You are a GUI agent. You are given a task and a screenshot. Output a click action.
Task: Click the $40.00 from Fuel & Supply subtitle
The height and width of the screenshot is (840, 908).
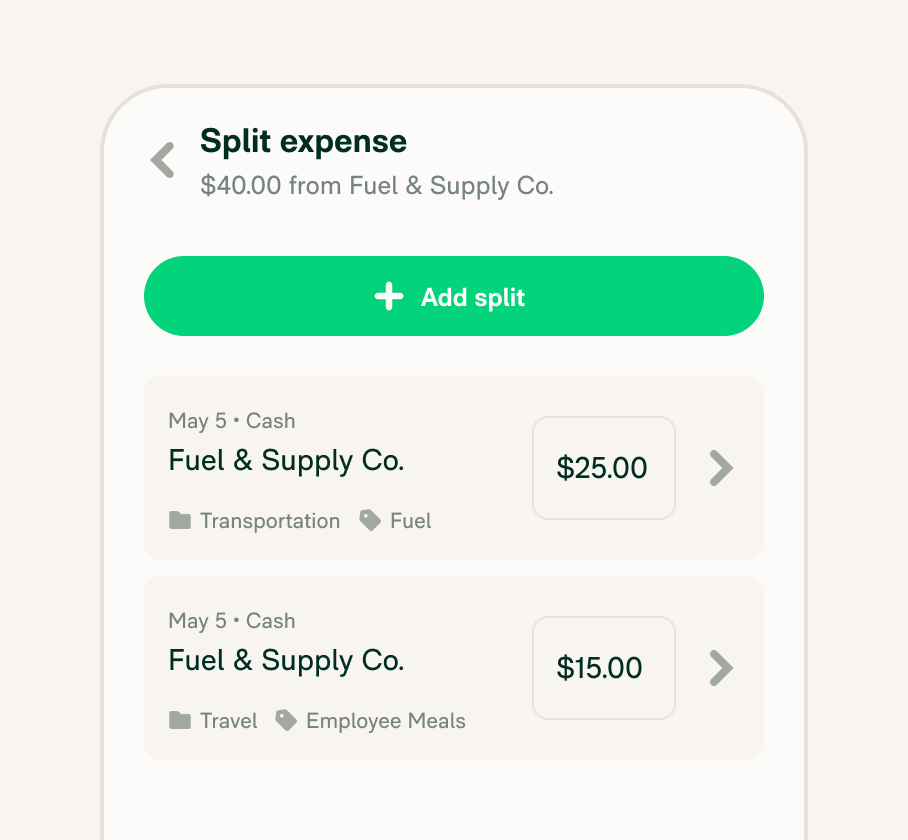(377, 186)
